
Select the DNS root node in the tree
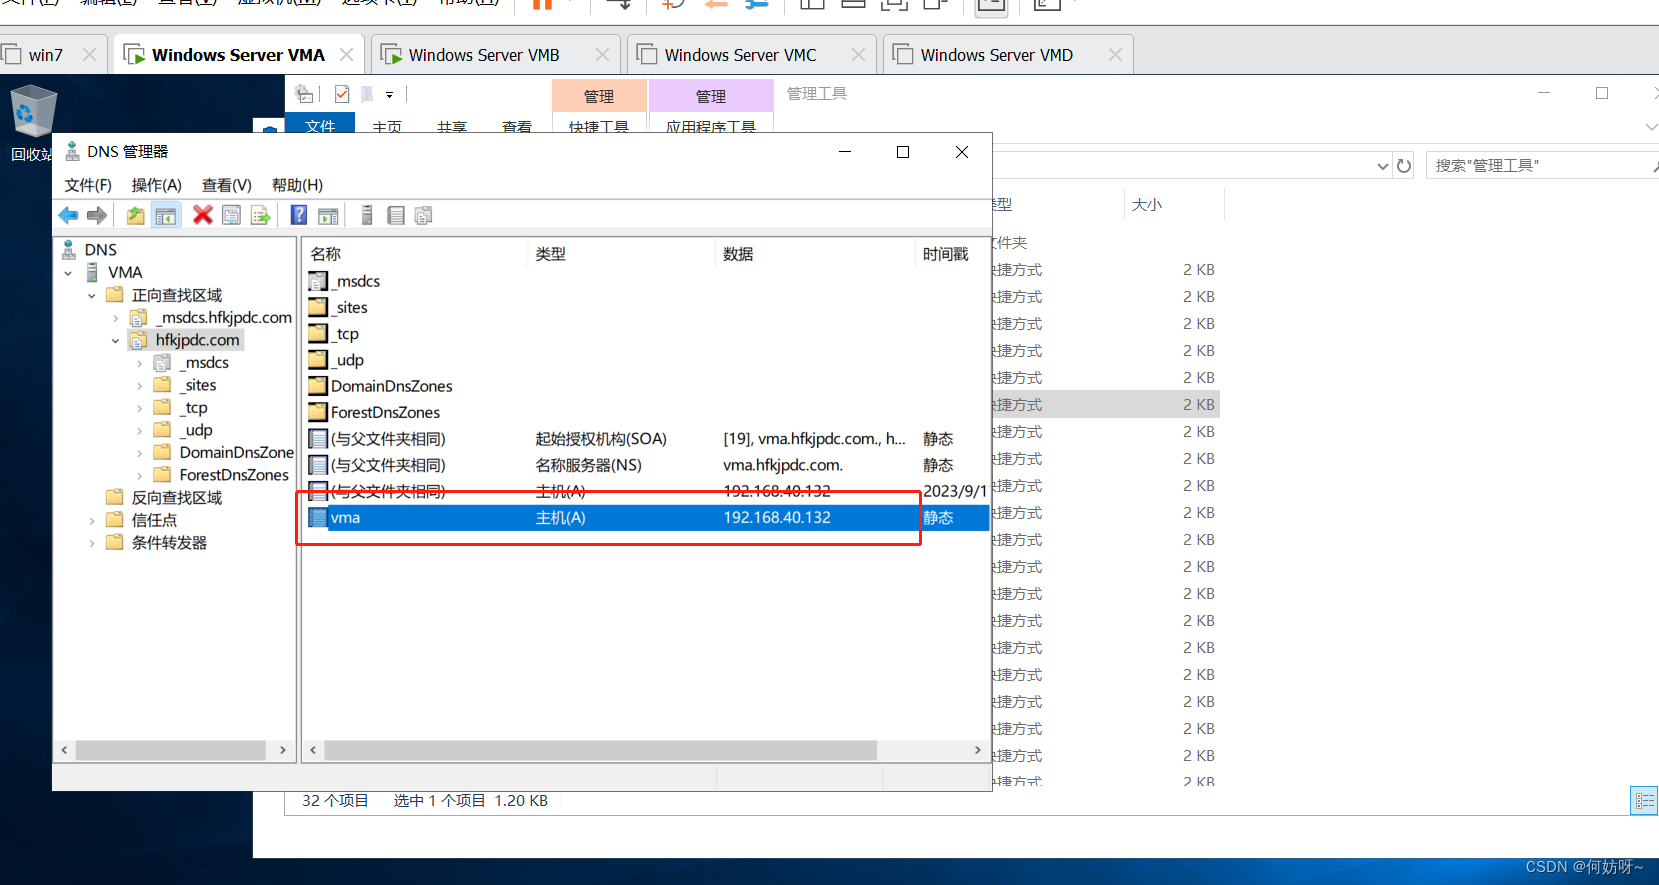pyautogui.click(x=100, y=250)
